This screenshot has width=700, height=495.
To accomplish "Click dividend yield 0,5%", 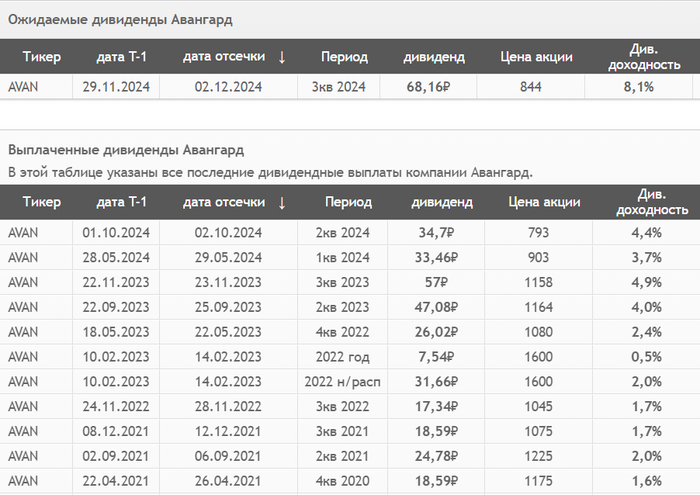I will tap(646, 357).
